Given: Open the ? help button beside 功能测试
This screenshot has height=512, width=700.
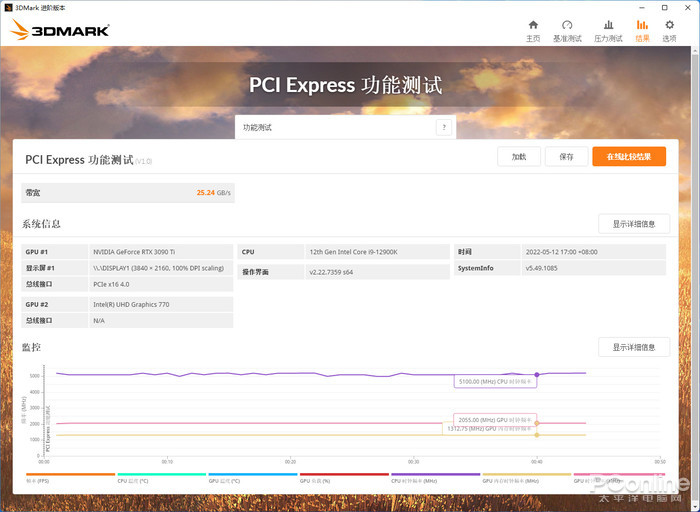Looking at the screenshot, I should click(x=444, y=127).
